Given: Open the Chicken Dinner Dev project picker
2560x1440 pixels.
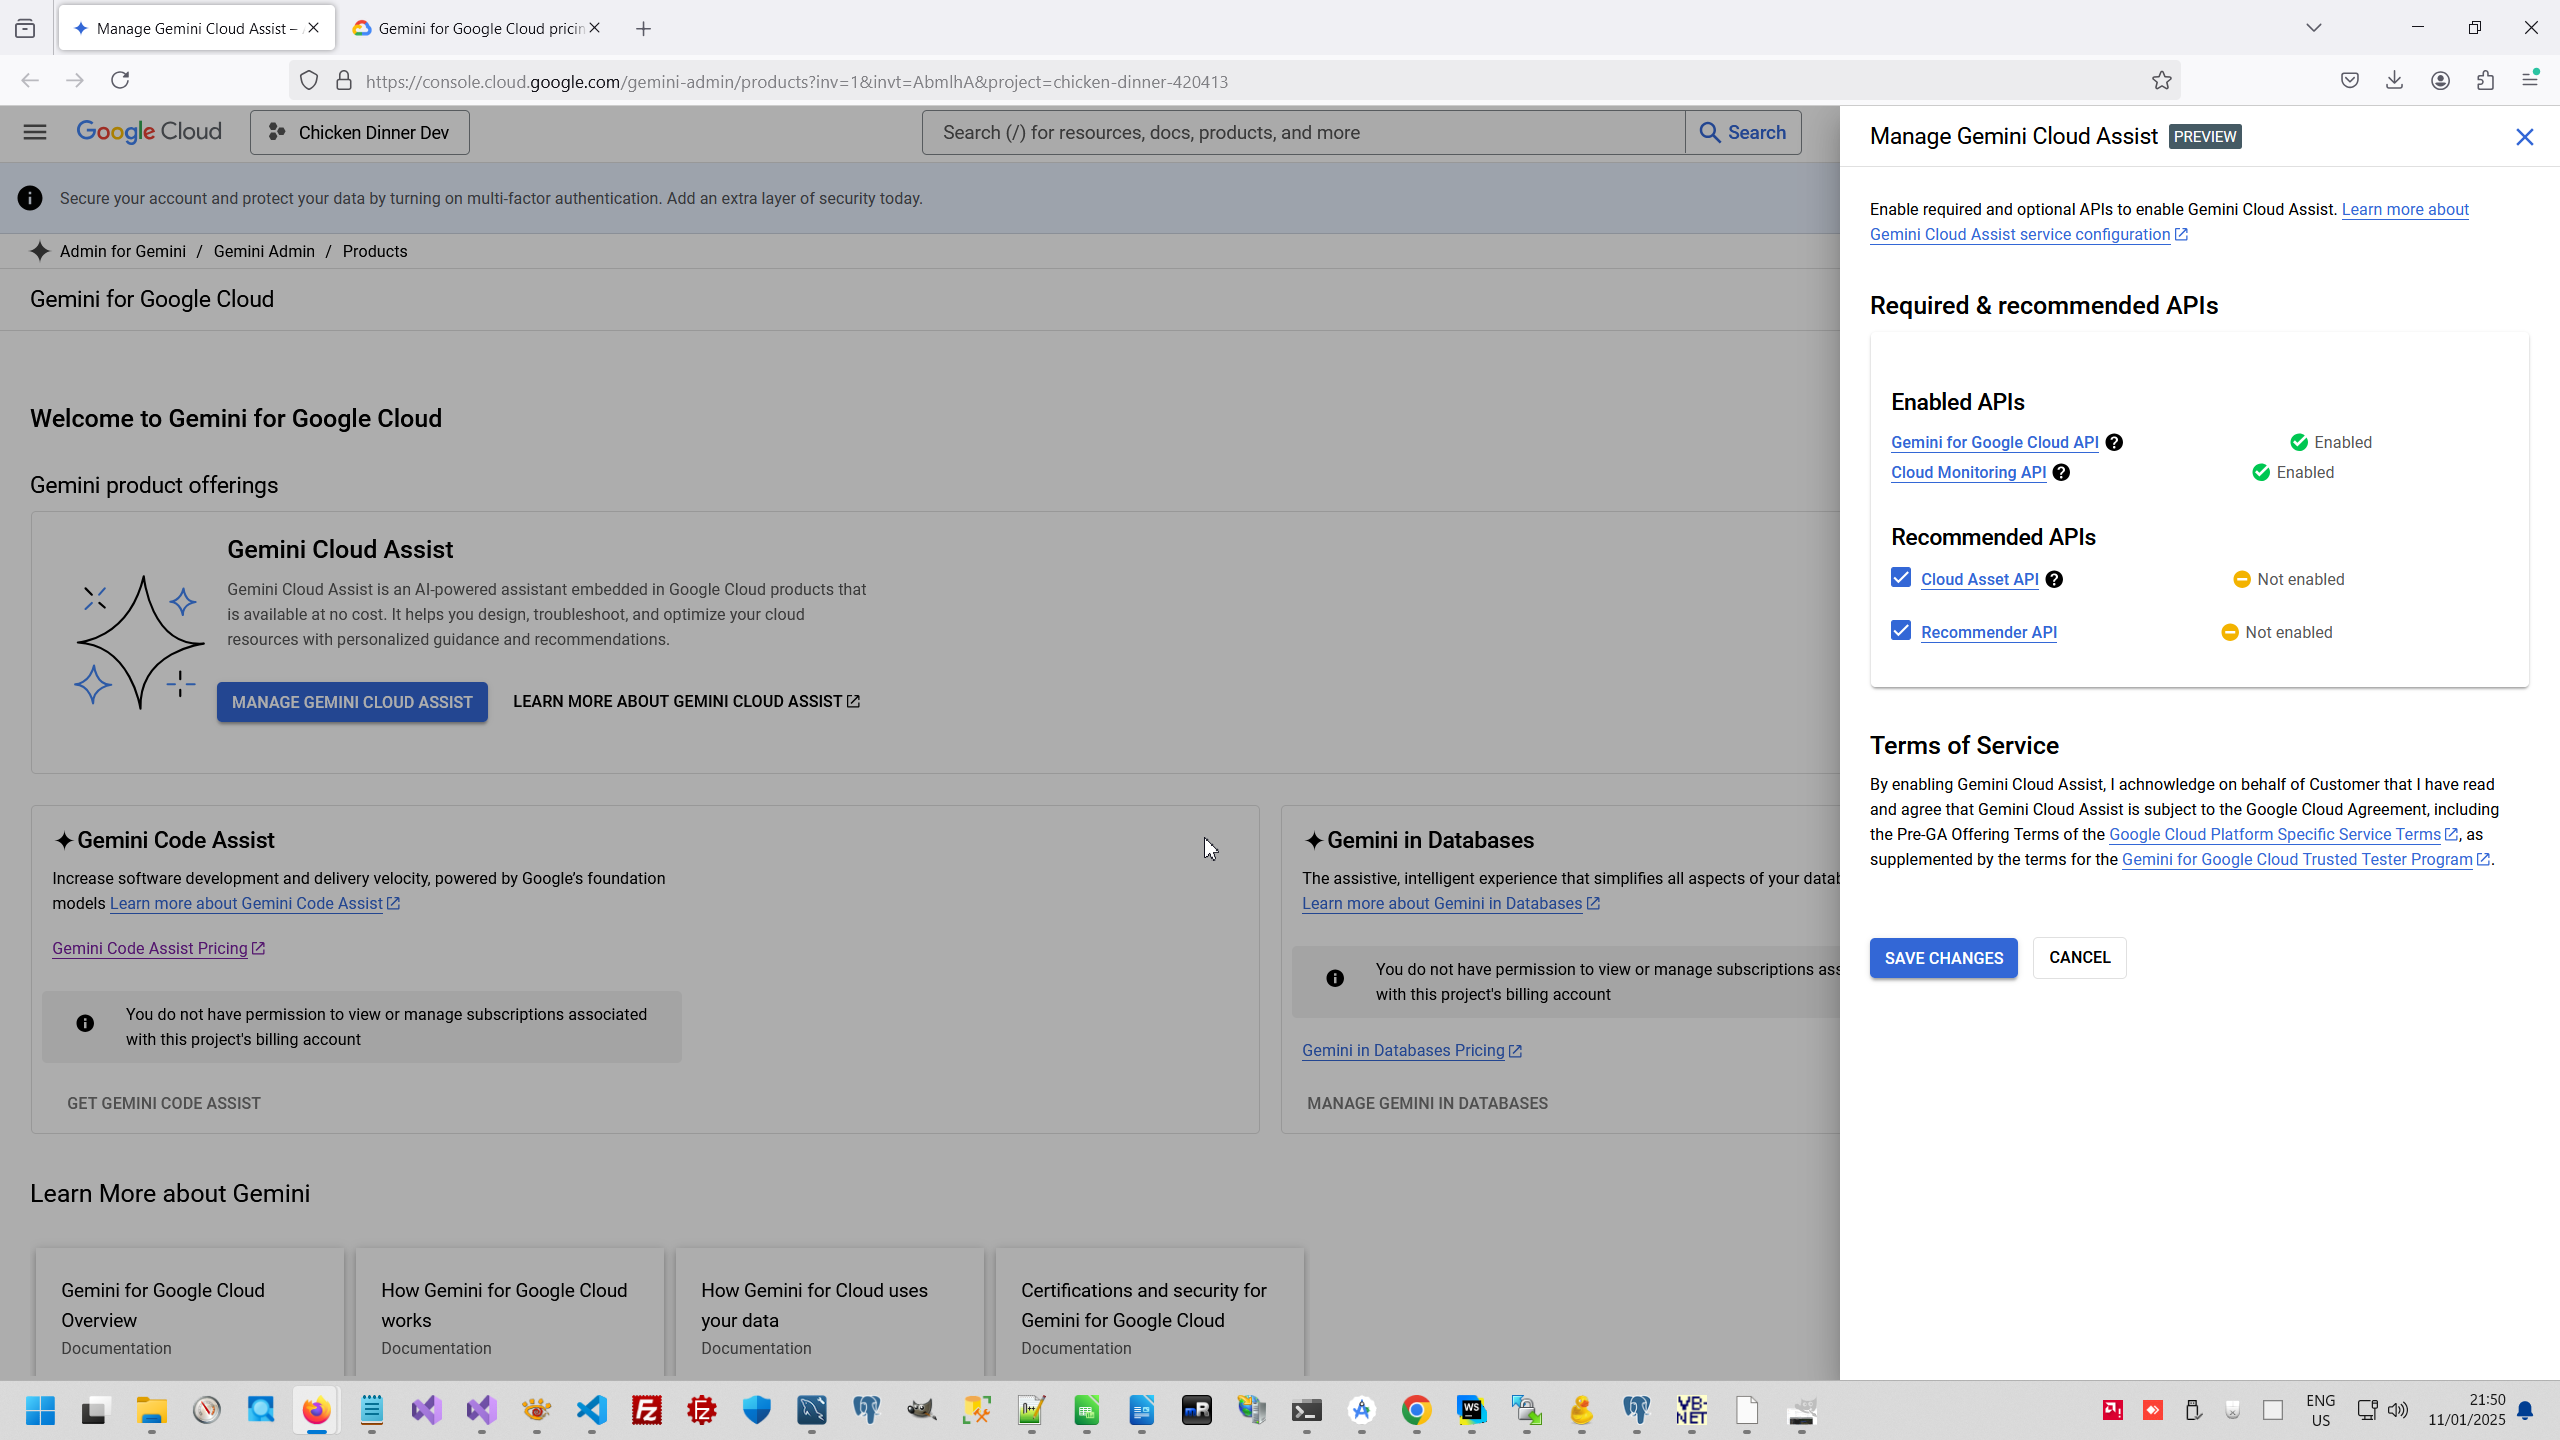Looking at the screenshot, I should tap(359, 133).
